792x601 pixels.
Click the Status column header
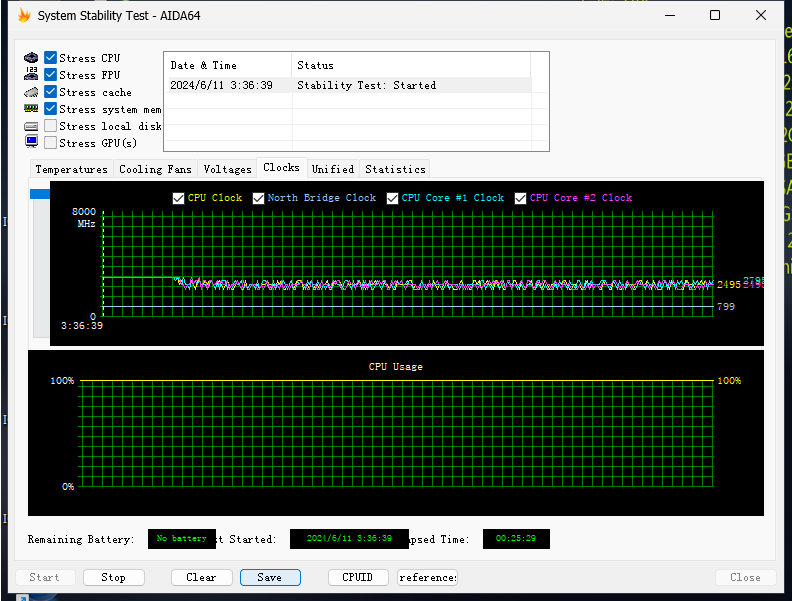click(x=411, y=65)
